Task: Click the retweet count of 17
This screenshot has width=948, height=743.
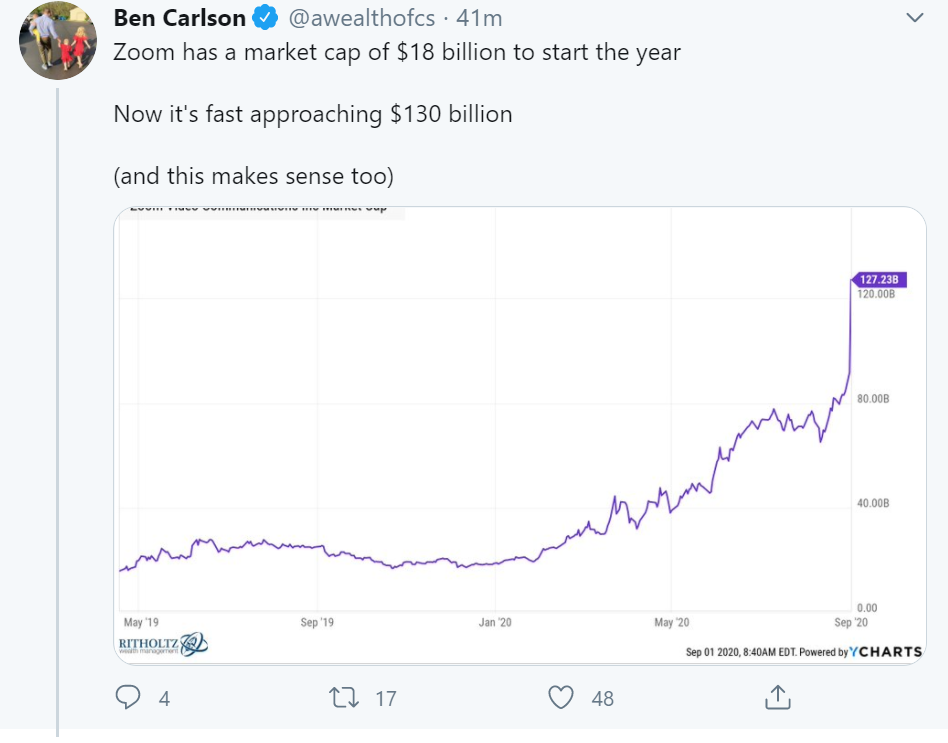Action: tap(386, 698)
